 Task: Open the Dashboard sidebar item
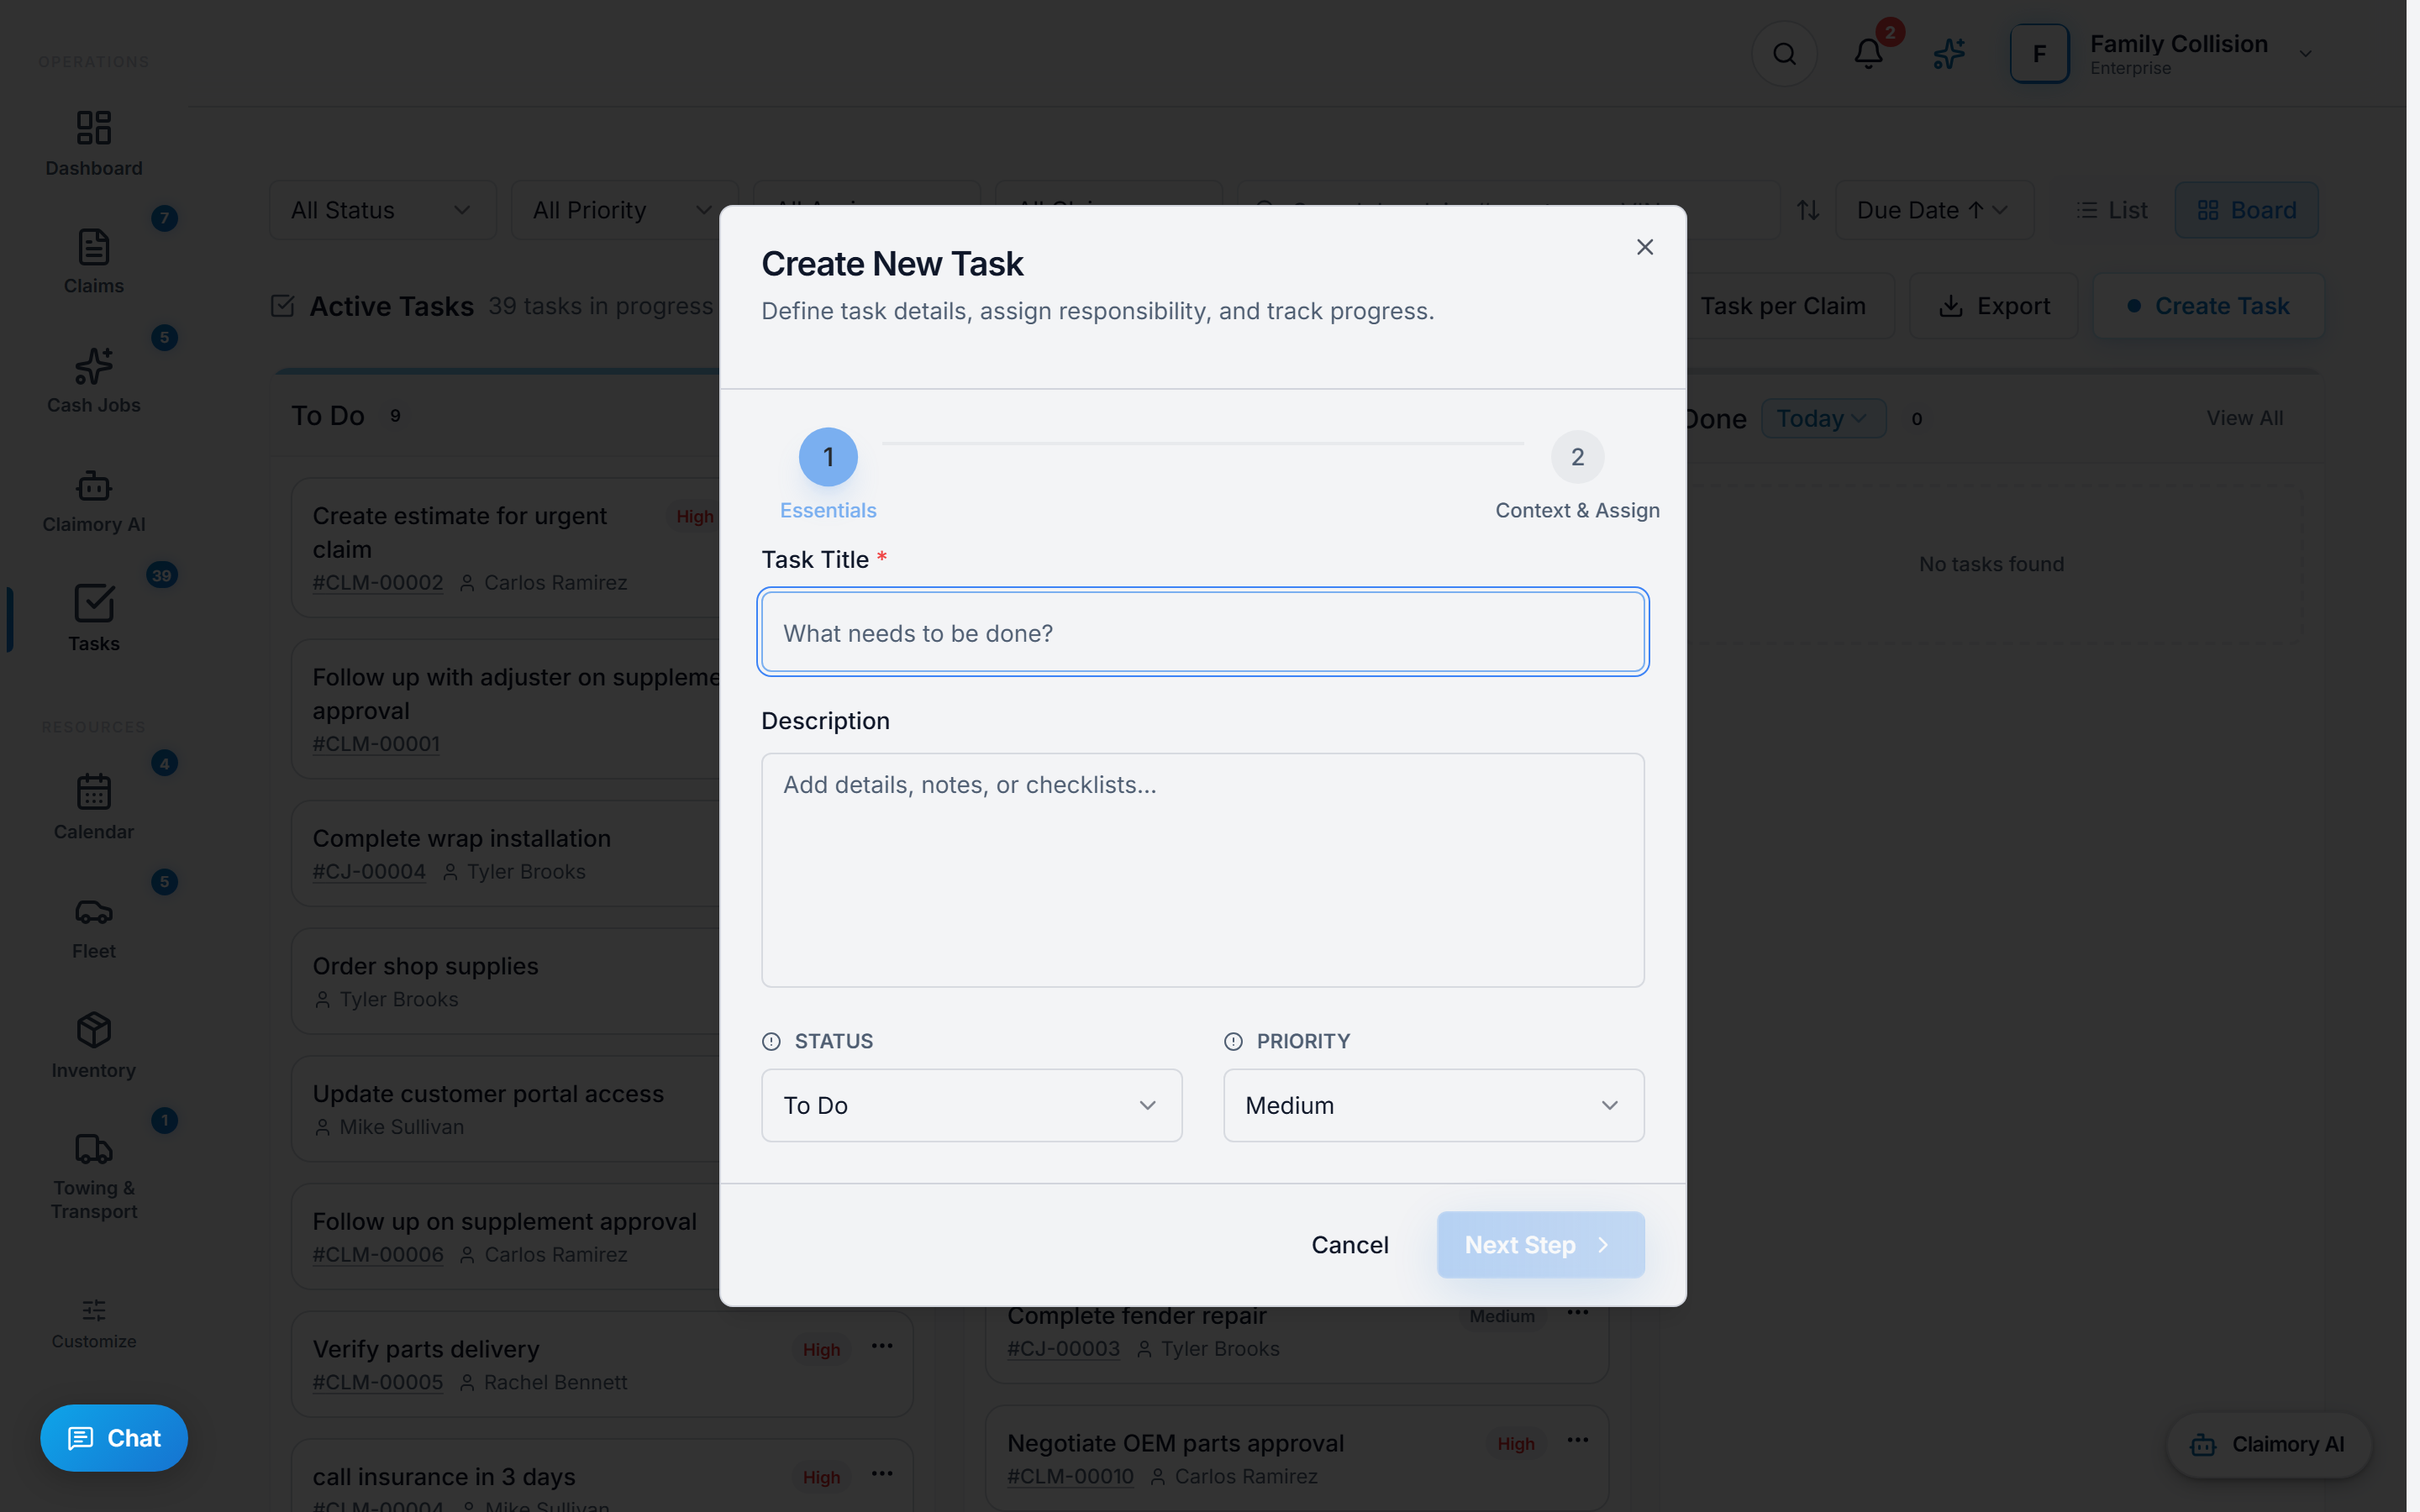pyautogui.click(x=93, y=143)
